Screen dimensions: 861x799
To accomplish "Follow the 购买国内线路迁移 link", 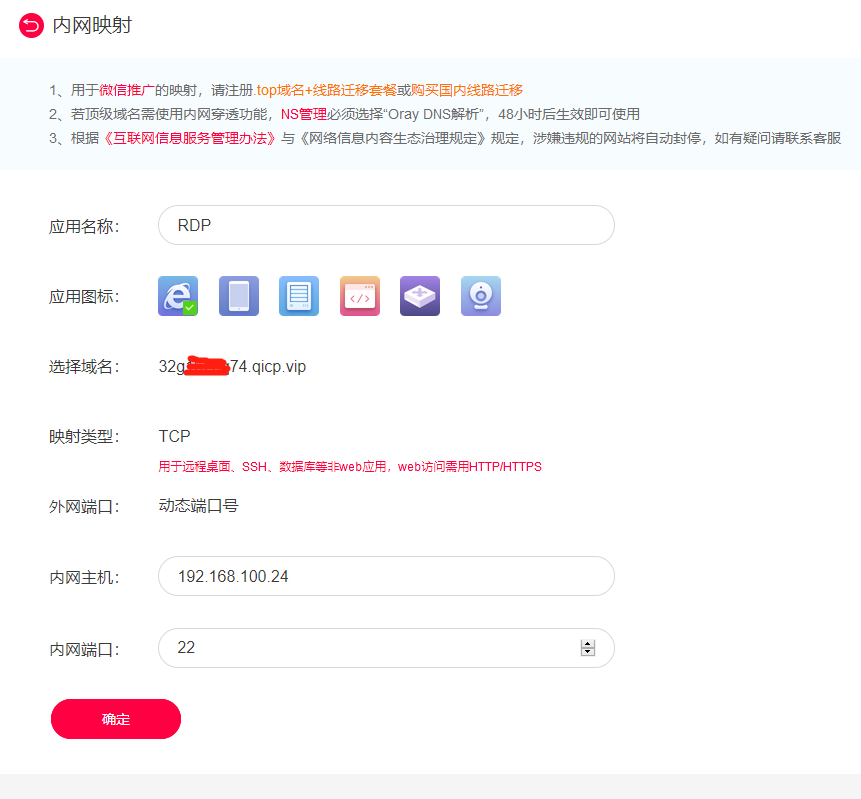I will pos(466,90).
